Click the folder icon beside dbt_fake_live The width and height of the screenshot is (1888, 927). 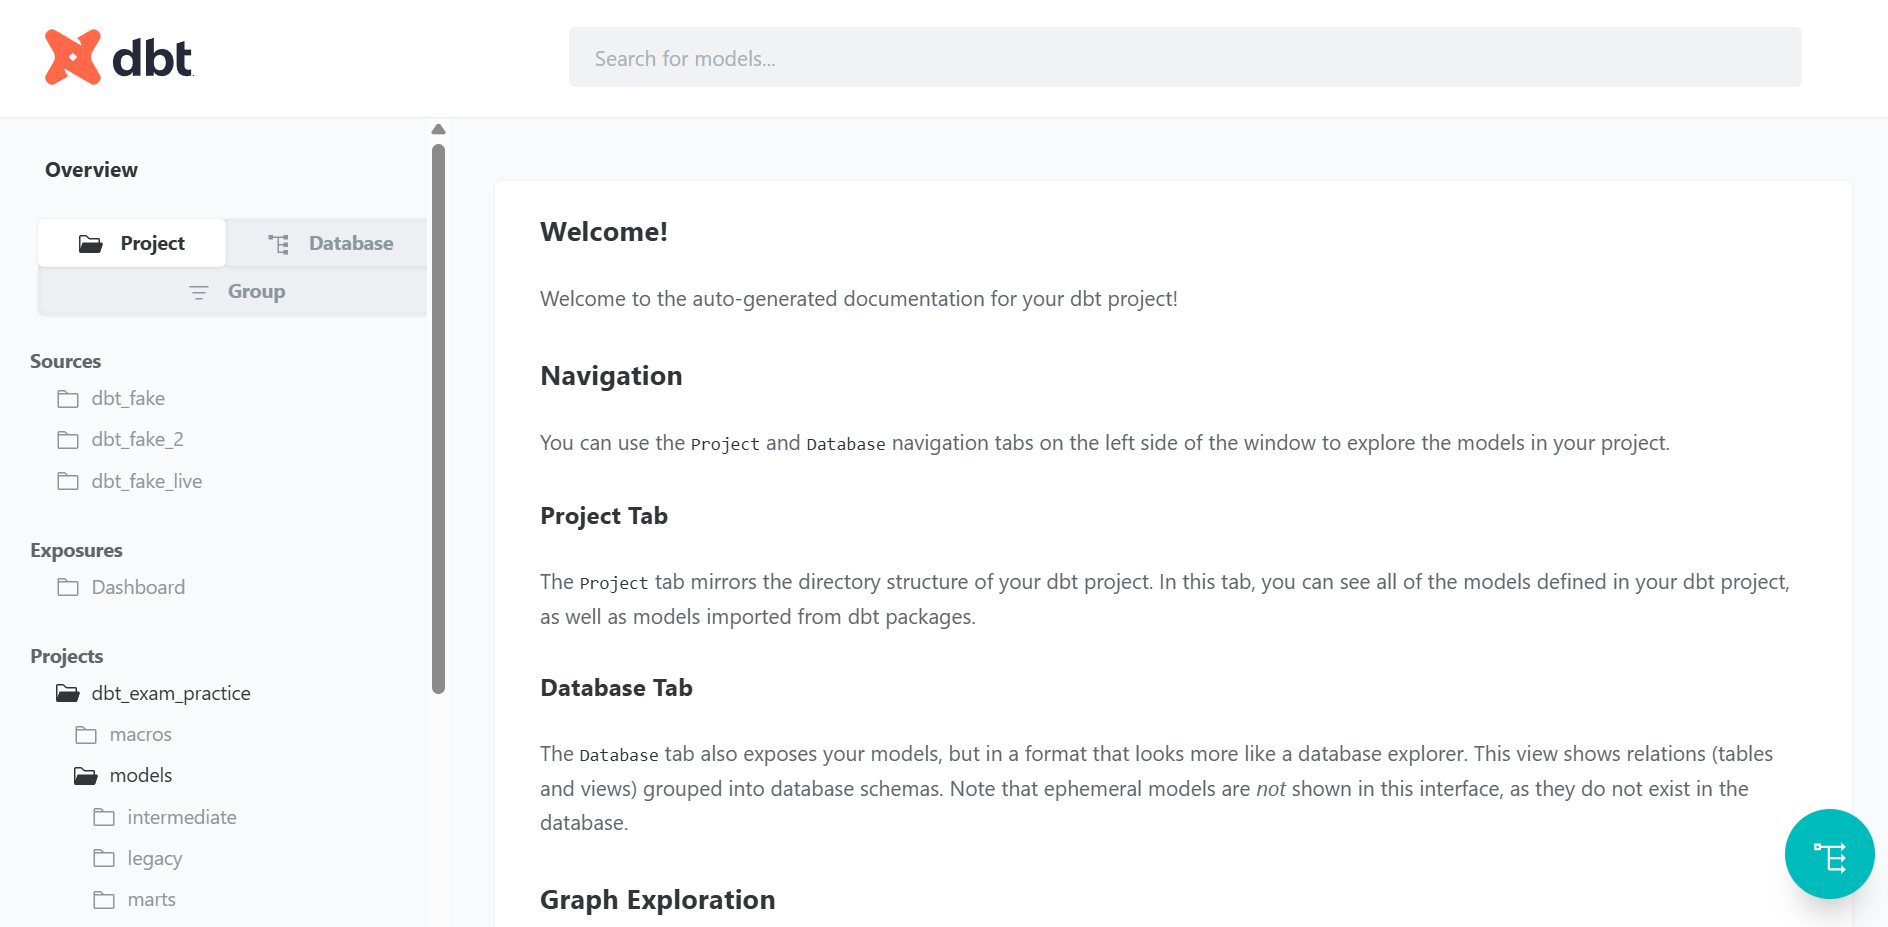68,481
